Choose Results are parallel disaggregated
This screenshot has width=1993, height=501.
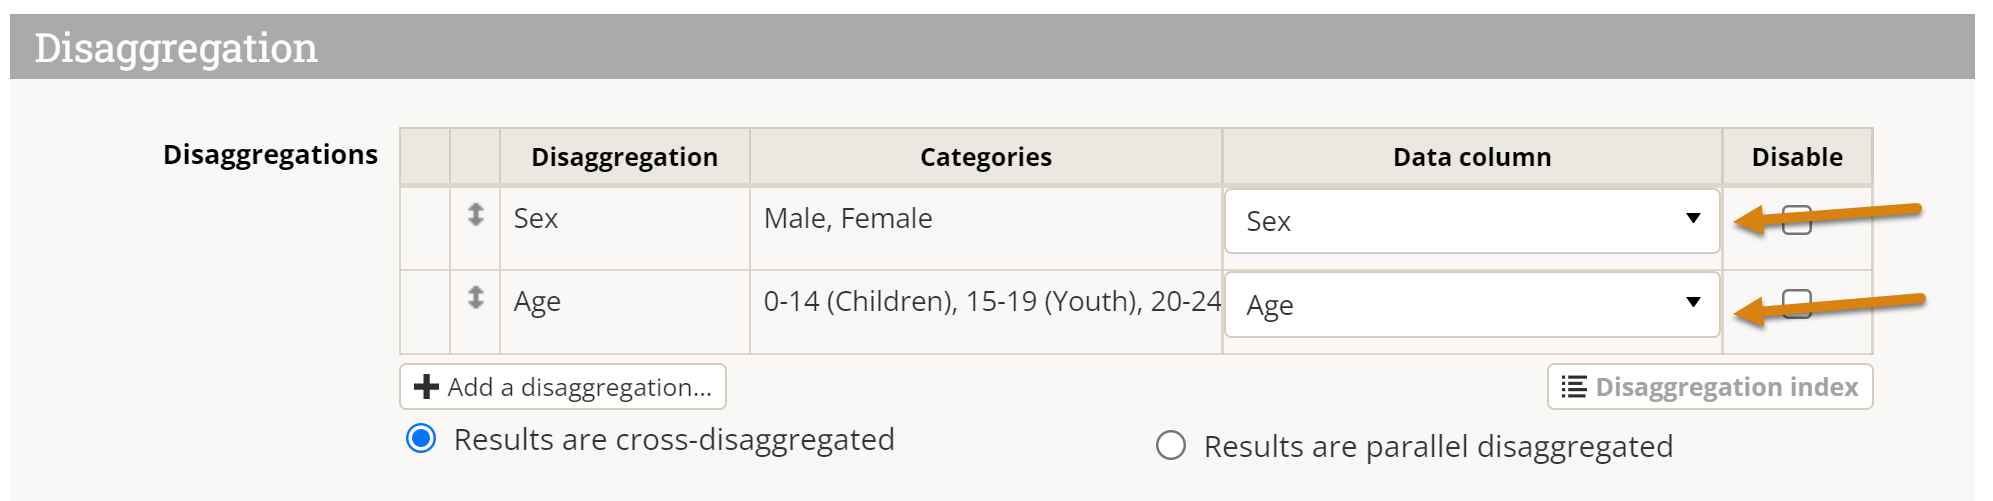click(1171, 445)
